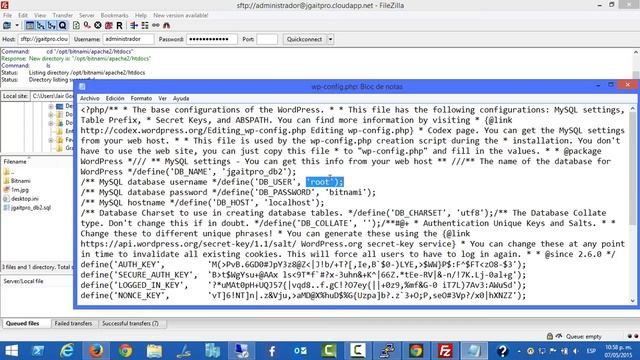Select the Bitnami folder in local files
The width and height of the screenshot is (640, 360).
tap(20, 180)
